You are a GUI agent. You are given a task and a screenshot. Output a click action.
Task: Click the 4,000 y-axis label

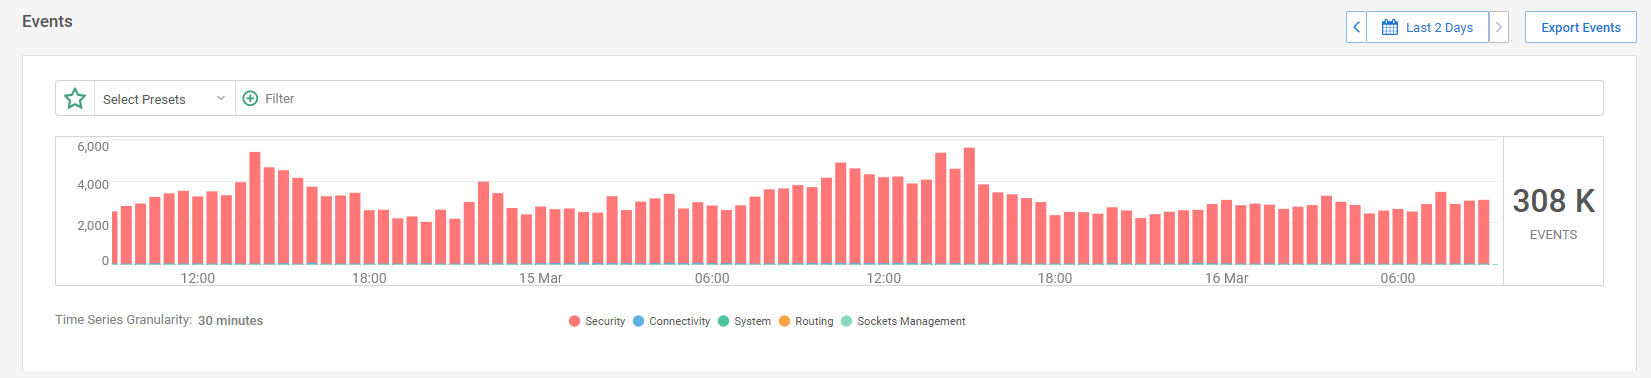[x=93, y=185]
